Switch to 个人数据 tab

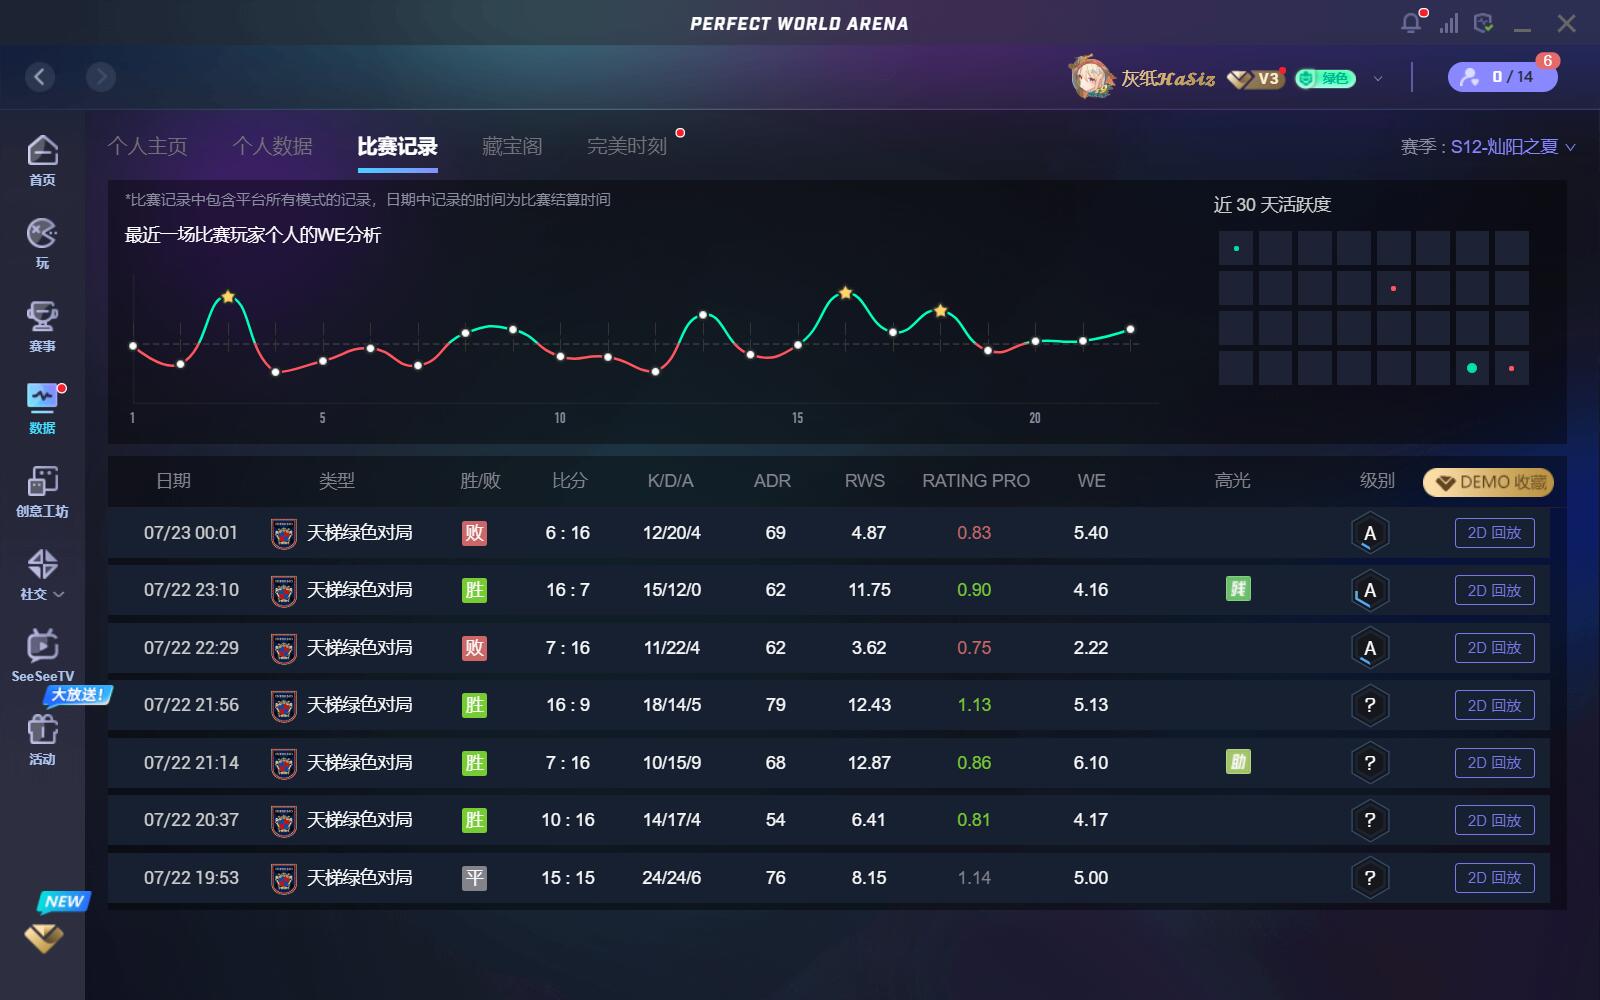pyautogui.click(x=272, y=146)
